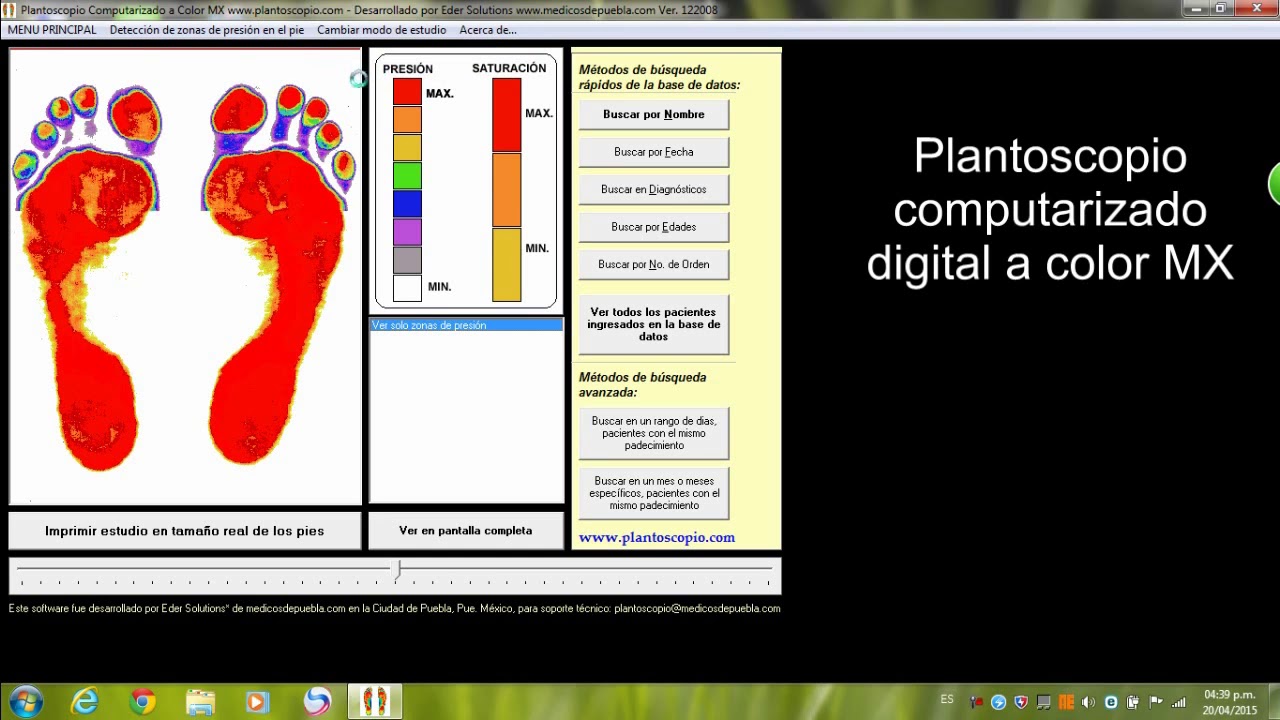Open the Action Center flag icon
This screenshot has width=1280, height=720.
click(x=1156, y=702)
